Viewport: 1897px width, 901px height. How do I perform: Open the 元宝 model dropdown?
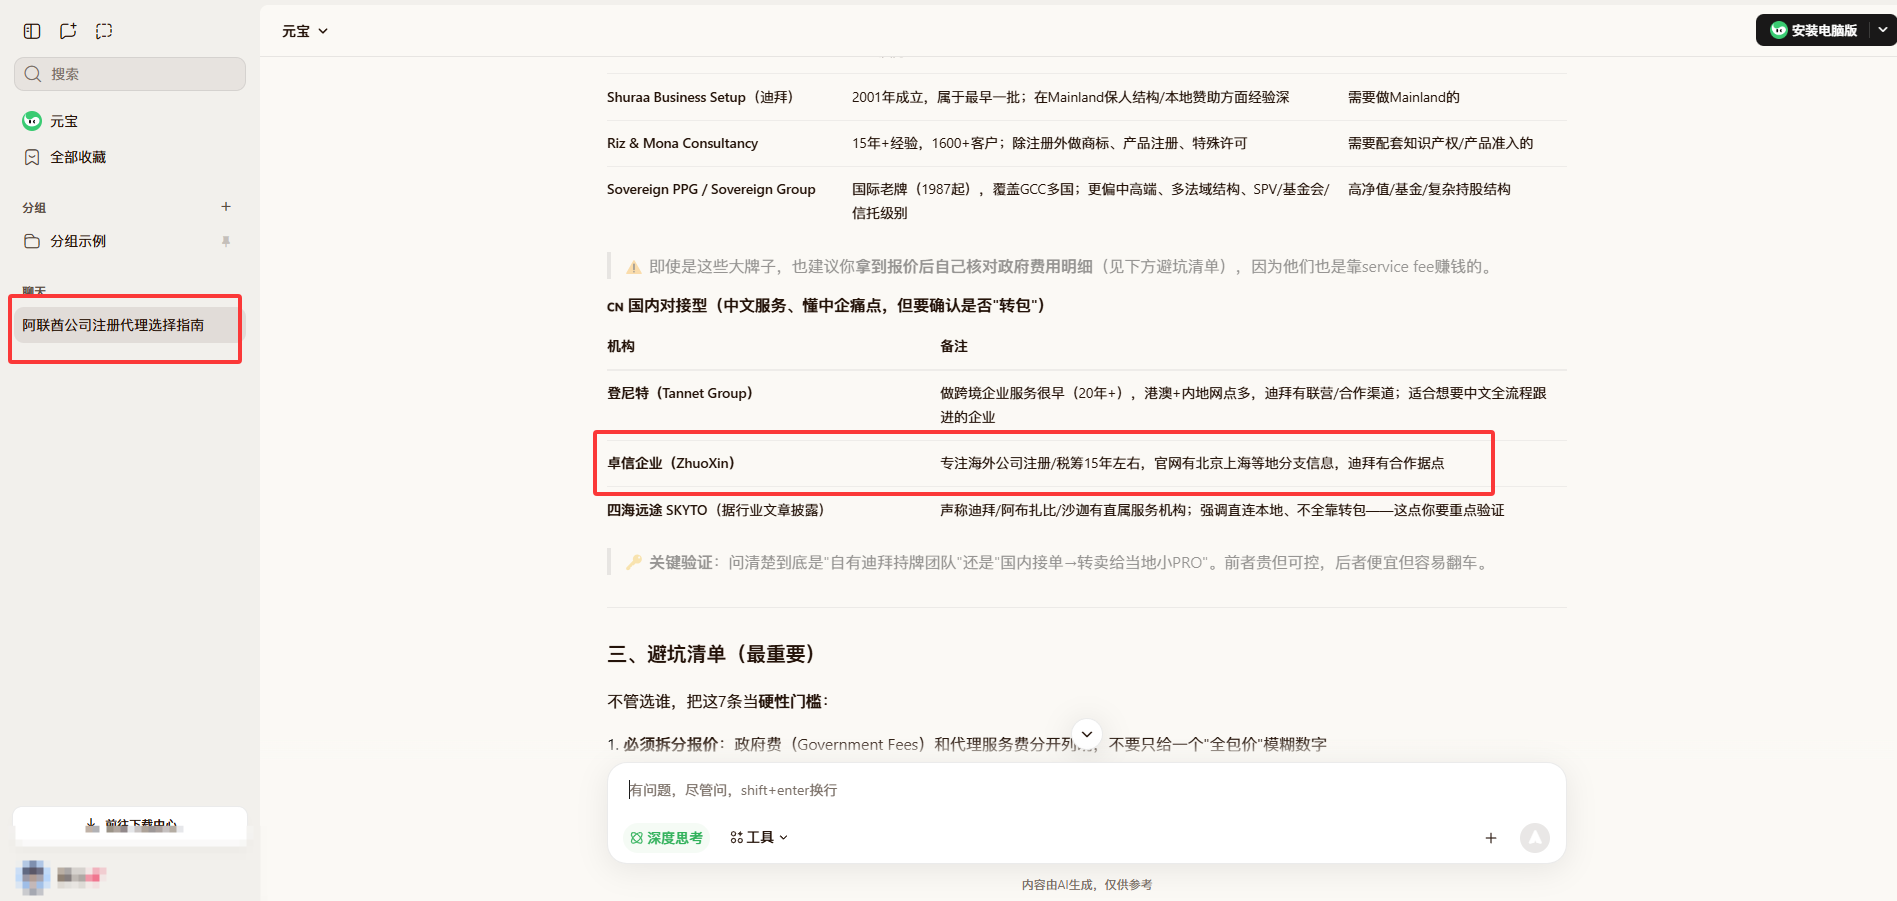(305, 31)
